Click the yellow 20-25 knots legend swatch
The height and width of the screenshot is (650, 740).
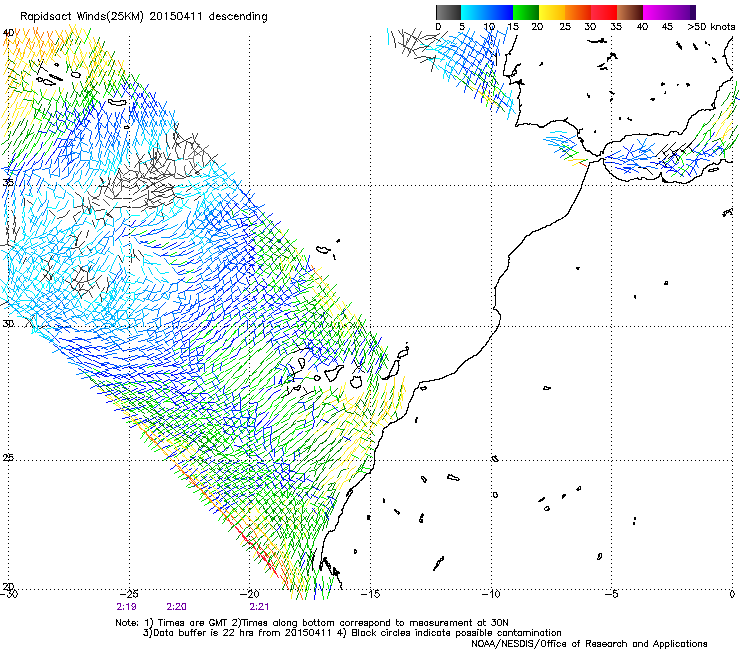tap(552, 12)
